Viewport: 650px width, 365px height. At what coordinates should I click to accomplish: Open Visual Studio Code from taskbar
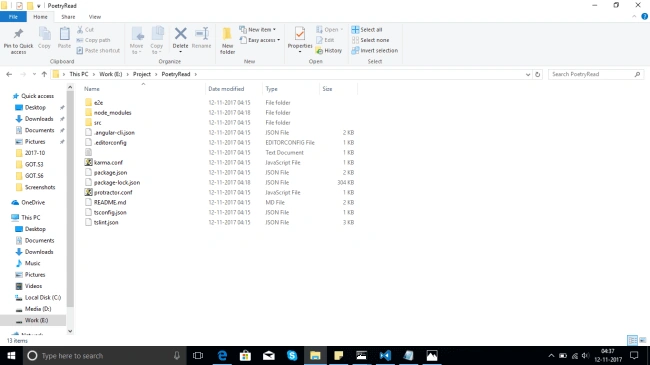385,355
